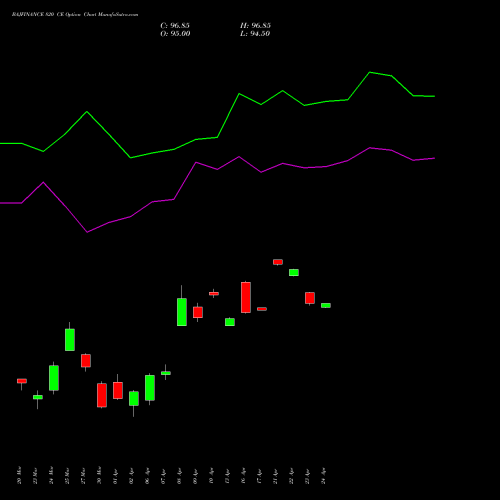Viewport: 500px width, 500px height.
Task: Click the 09 Apr date axis label
Action: point(195,475)
